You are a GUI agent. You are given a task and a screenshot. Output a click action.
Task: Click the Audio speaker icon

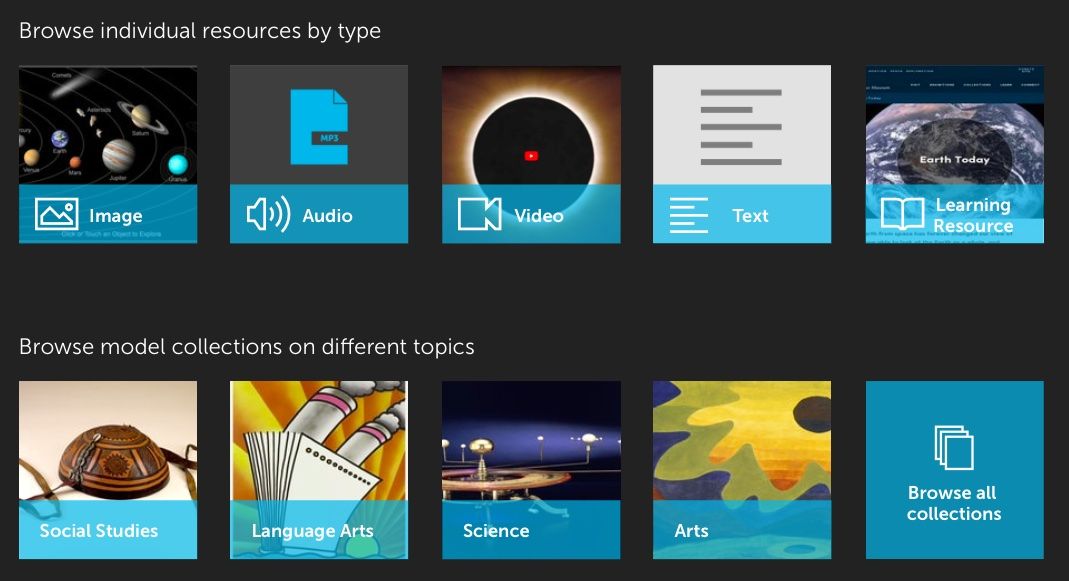(268, 213)
